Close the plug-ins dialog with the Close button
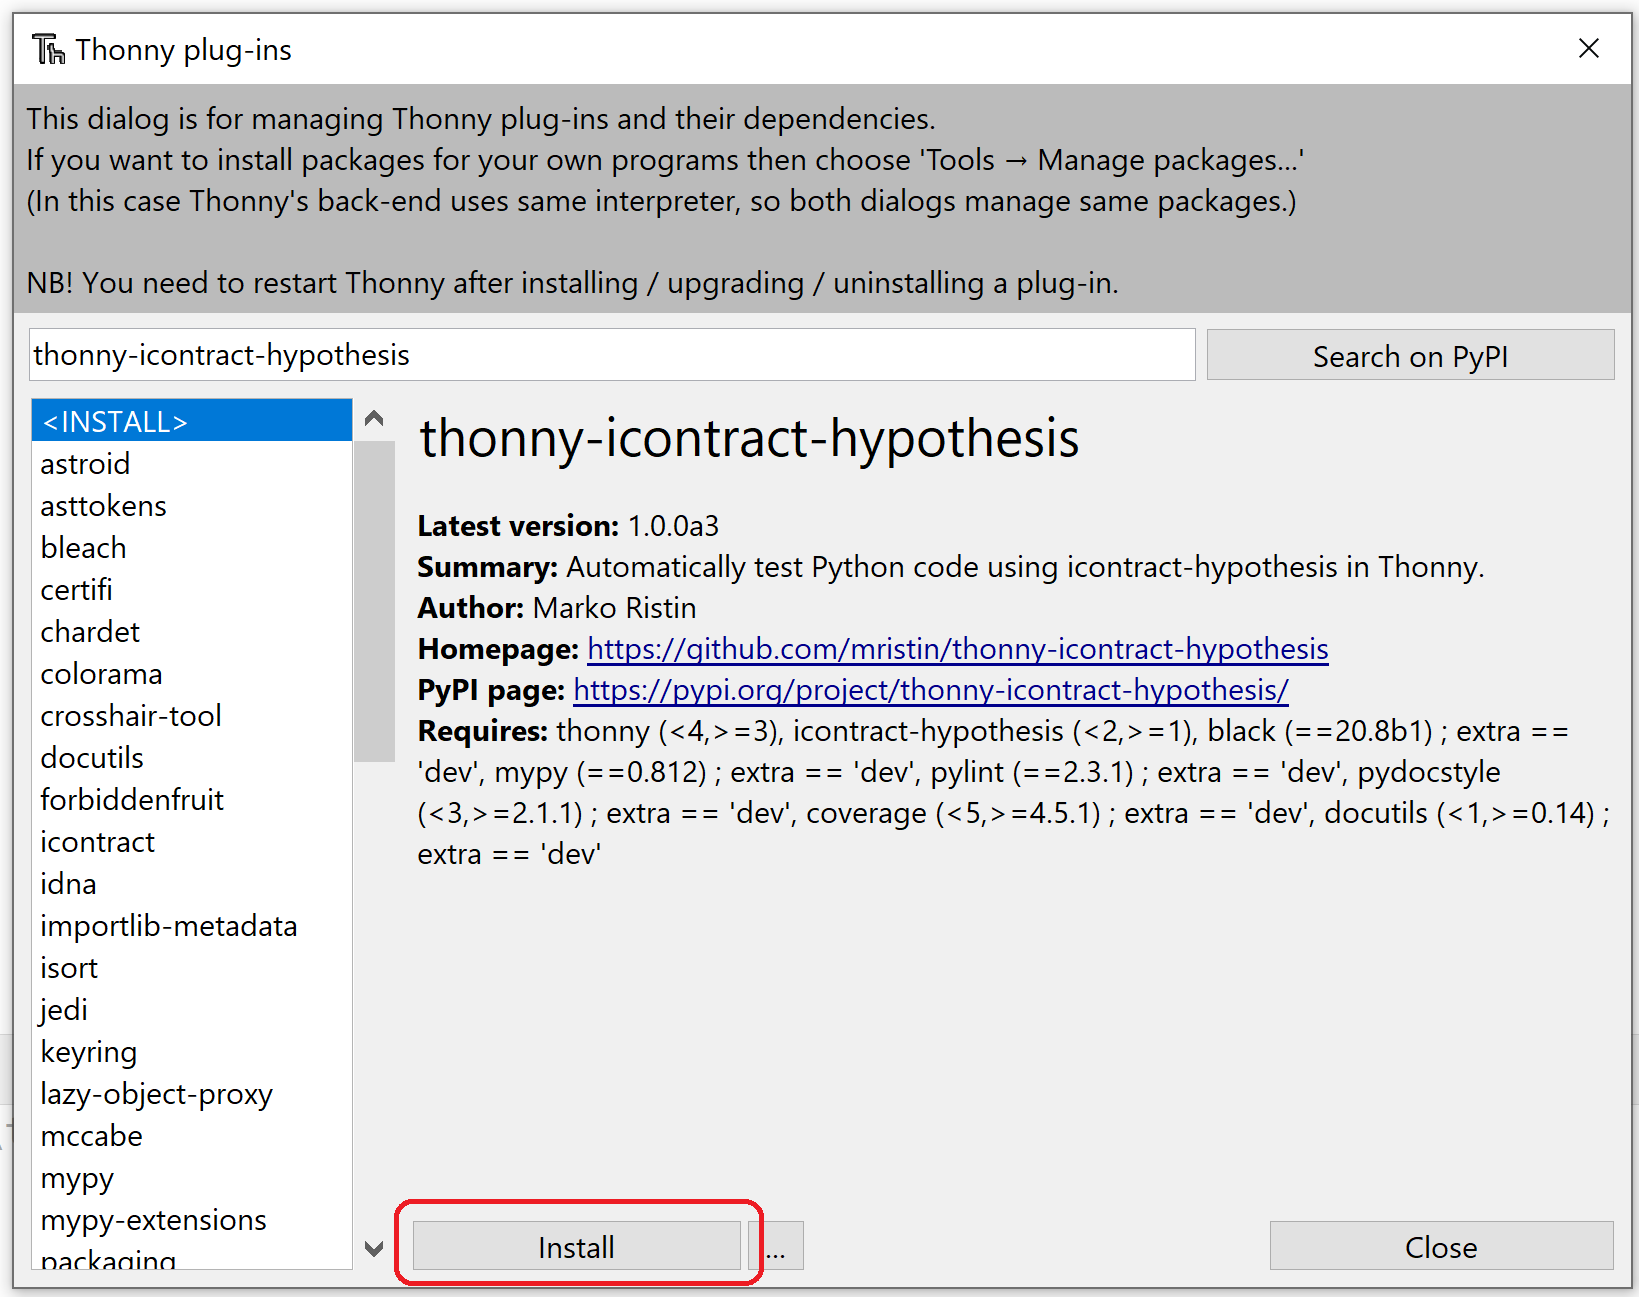1639x1297 pixels. 1441,1246
